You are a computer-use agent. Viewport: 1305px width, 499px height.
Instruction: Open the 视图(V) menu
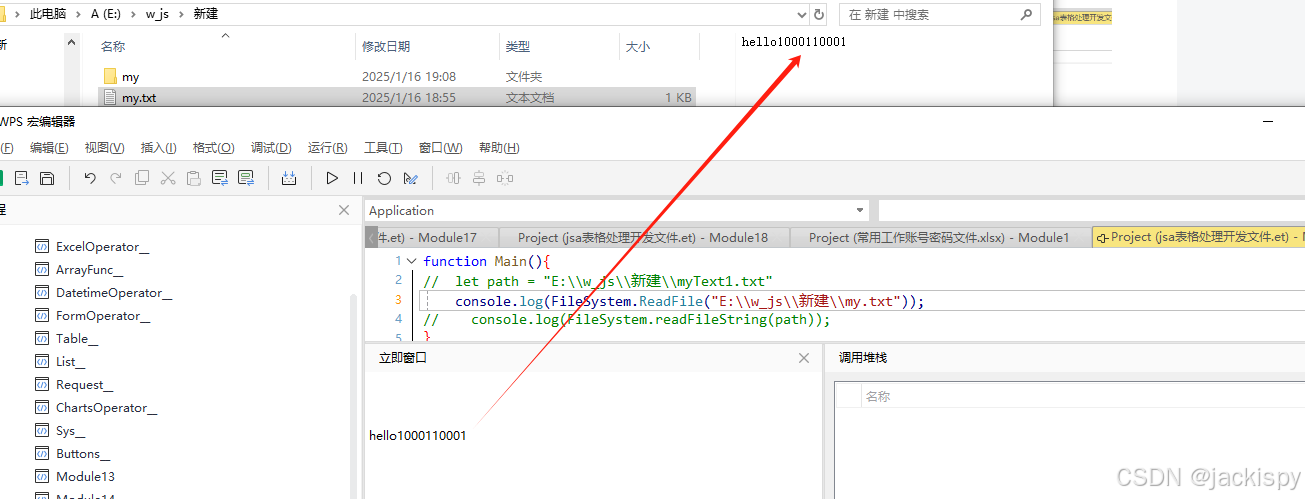point(104,148)
